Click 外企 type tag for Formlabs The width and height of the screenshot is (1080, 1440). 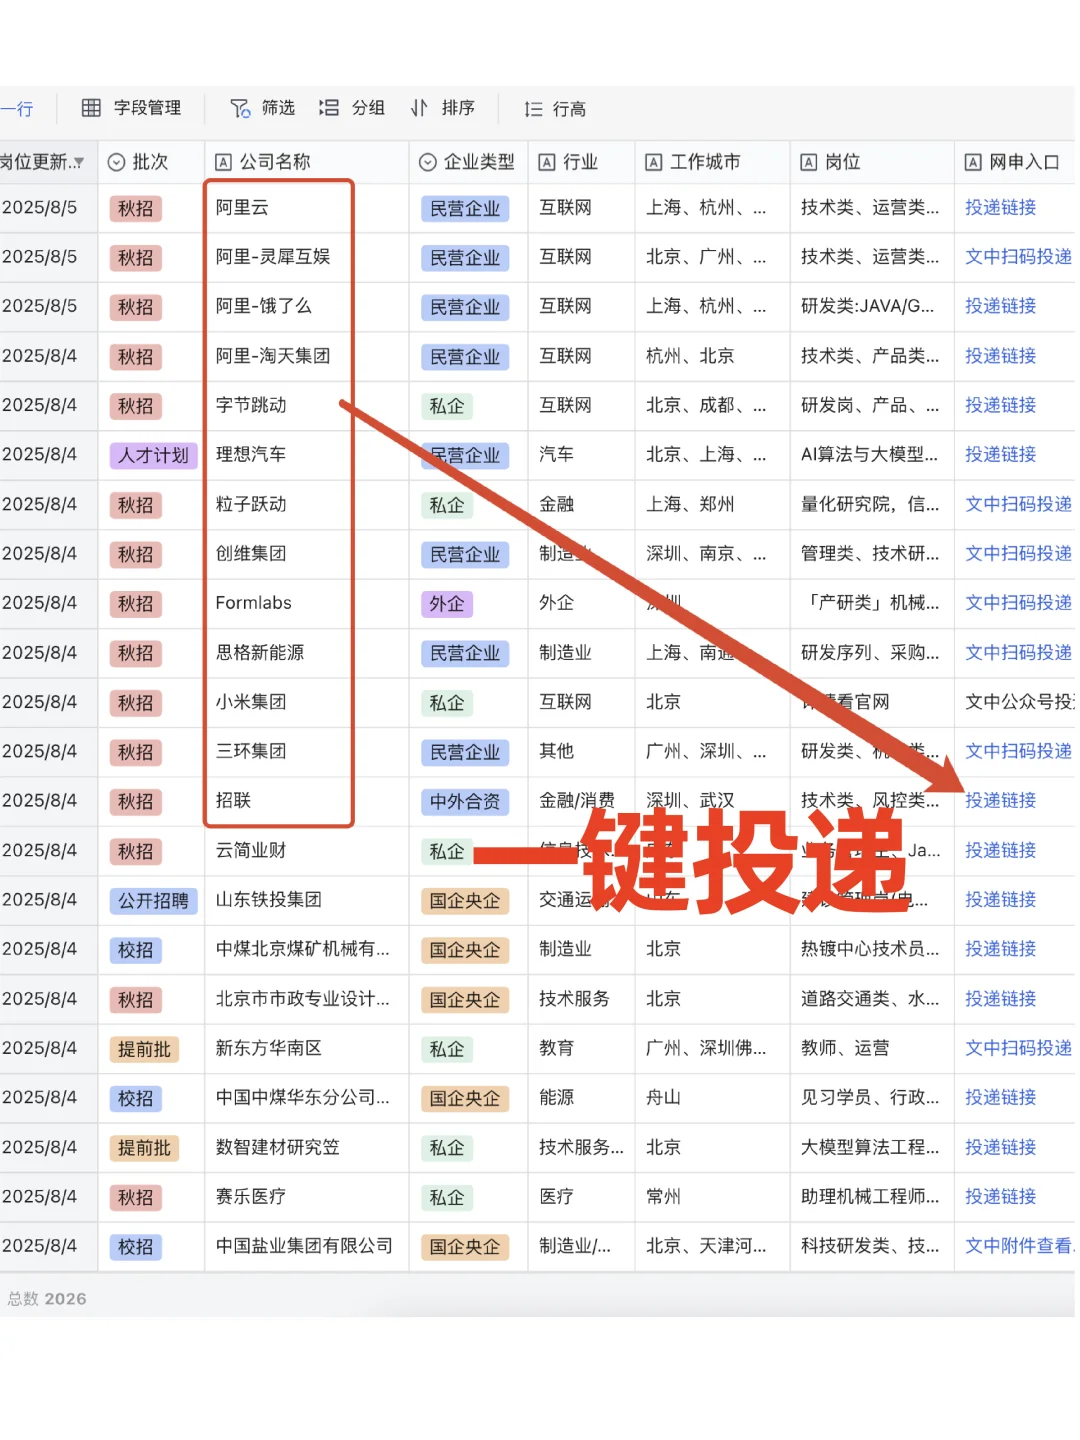447,604
